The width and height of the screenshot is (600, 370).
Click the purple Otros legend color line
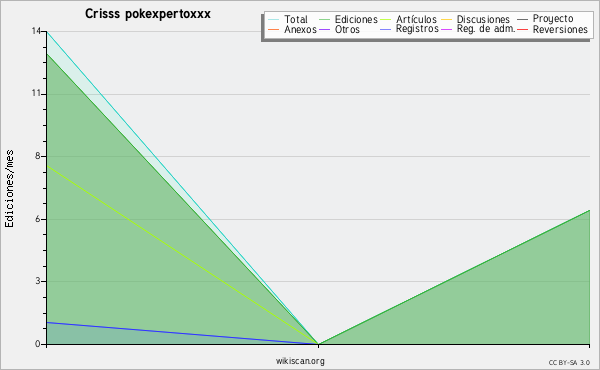tap(324, 29)
